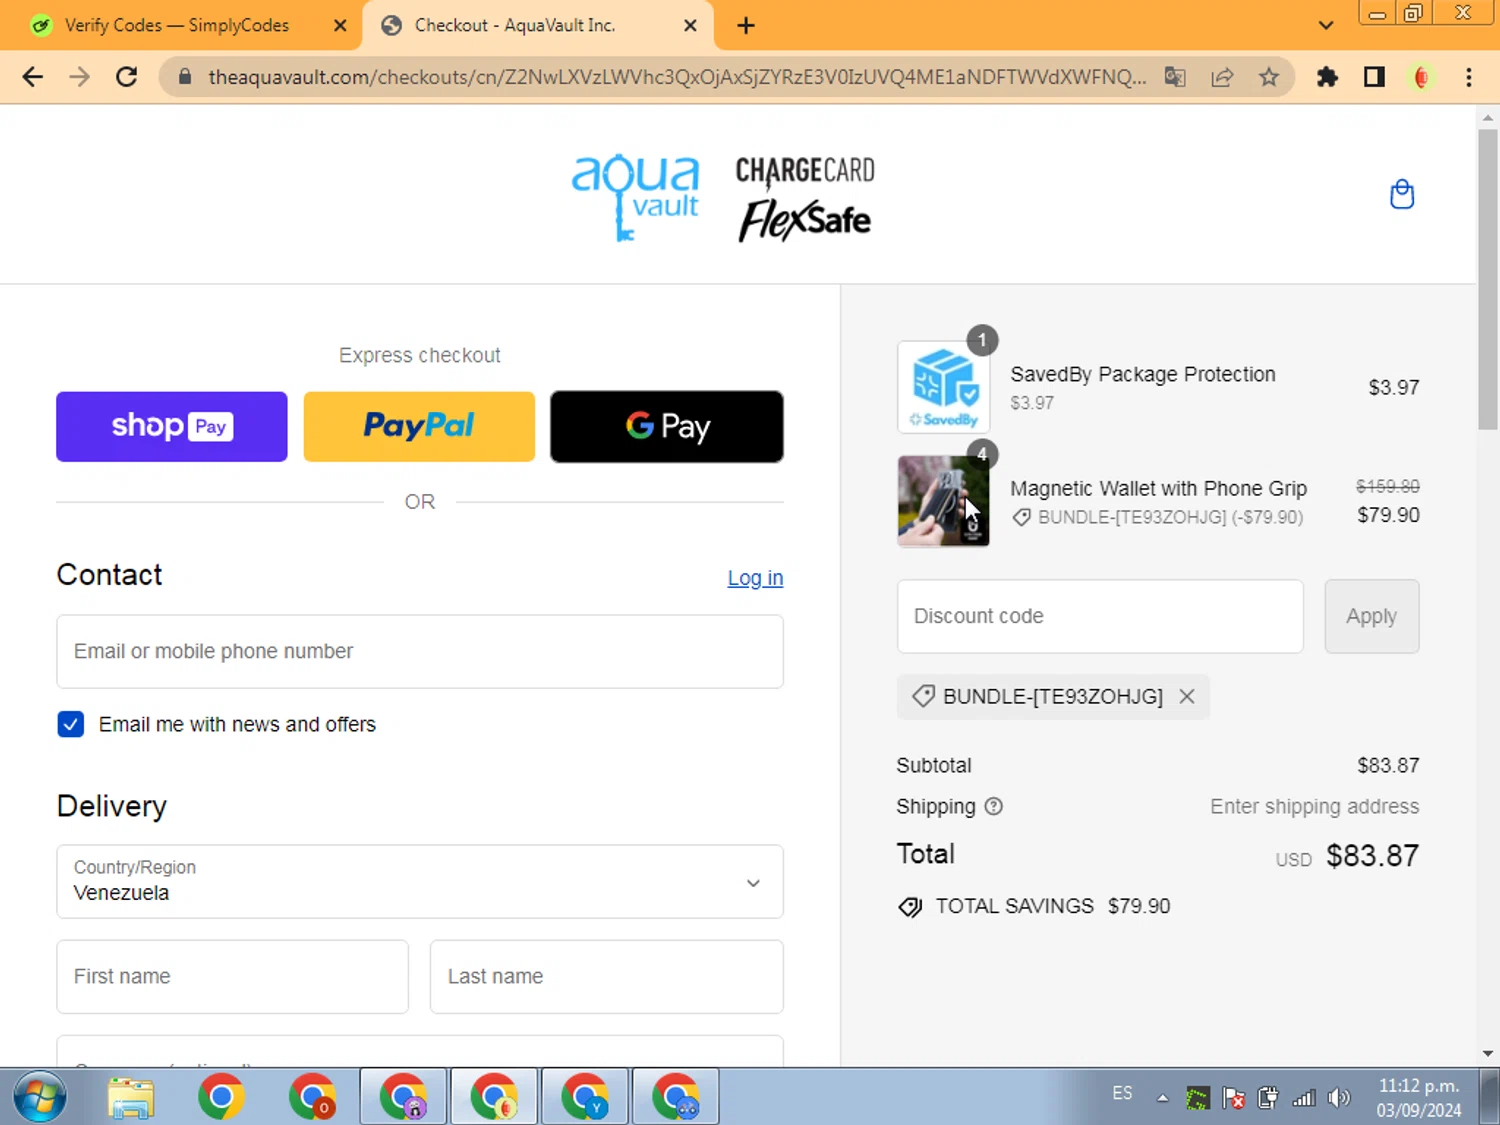Click the taskbar network signal icon
Image resolution: width=1500 pixels, height=1125 pixels.
tap(1304, 1098)
